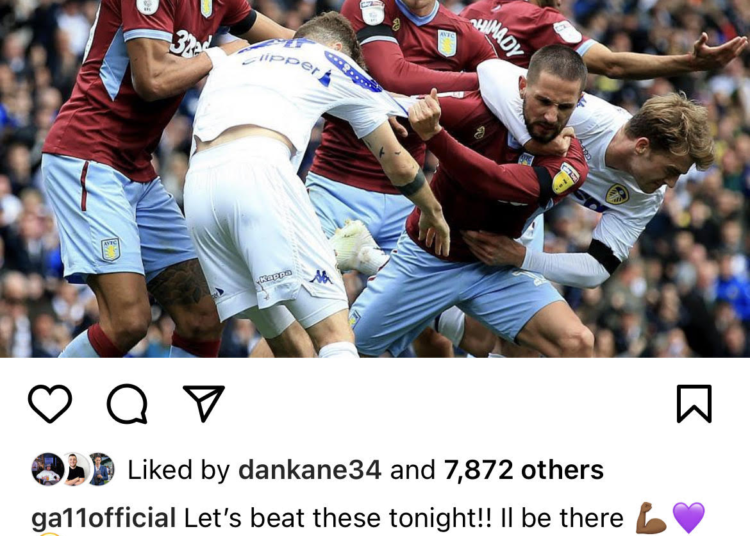Screen dimensions: 750x536
Task: Open the first liker's profile avatar
Action: click(47, 469)
